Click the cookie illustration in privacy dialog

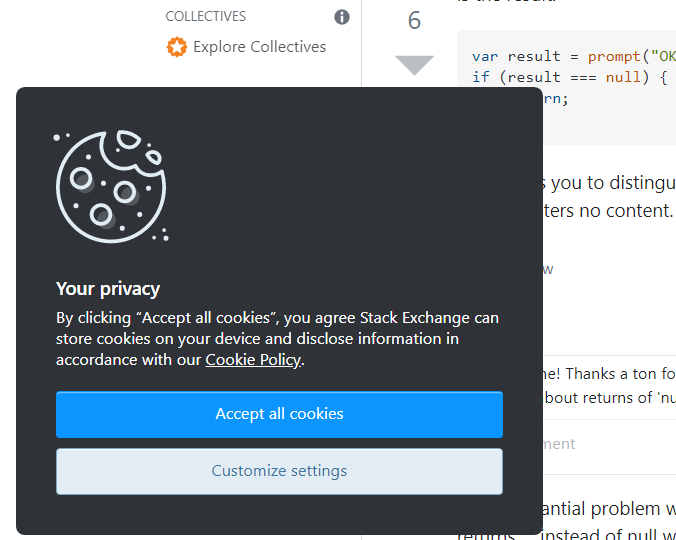(111, 186)
